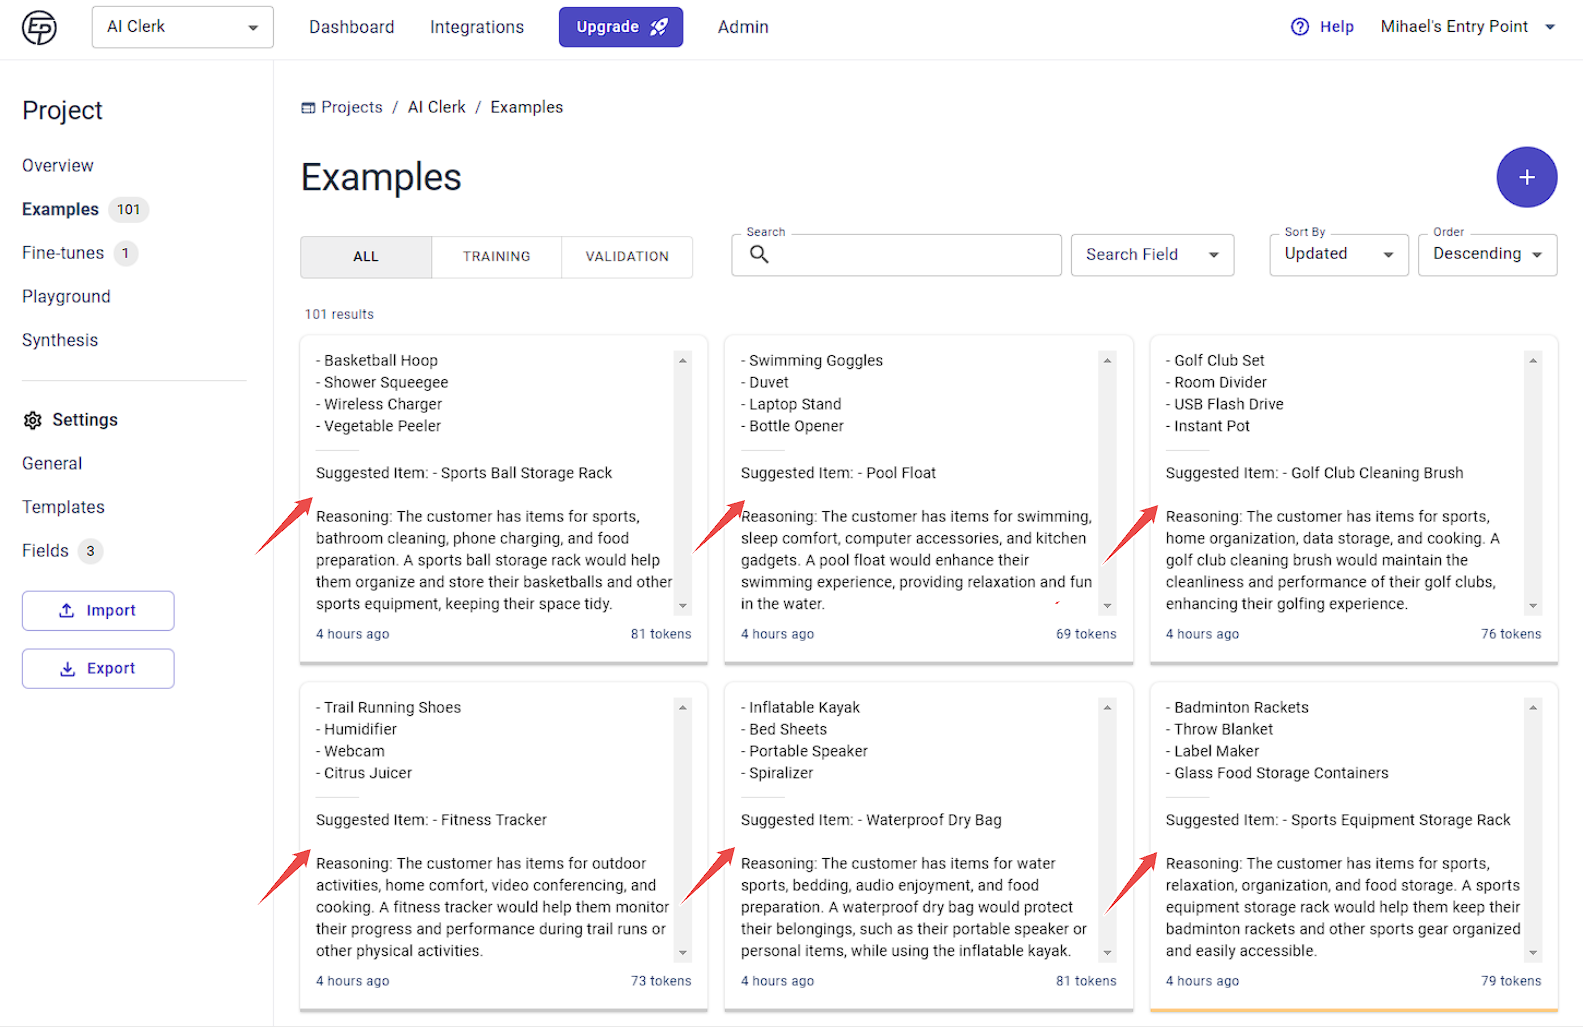Switch to the VALIDATION tab
This screenshot has height=1027, width=1583.
click(x=627, y=257)
